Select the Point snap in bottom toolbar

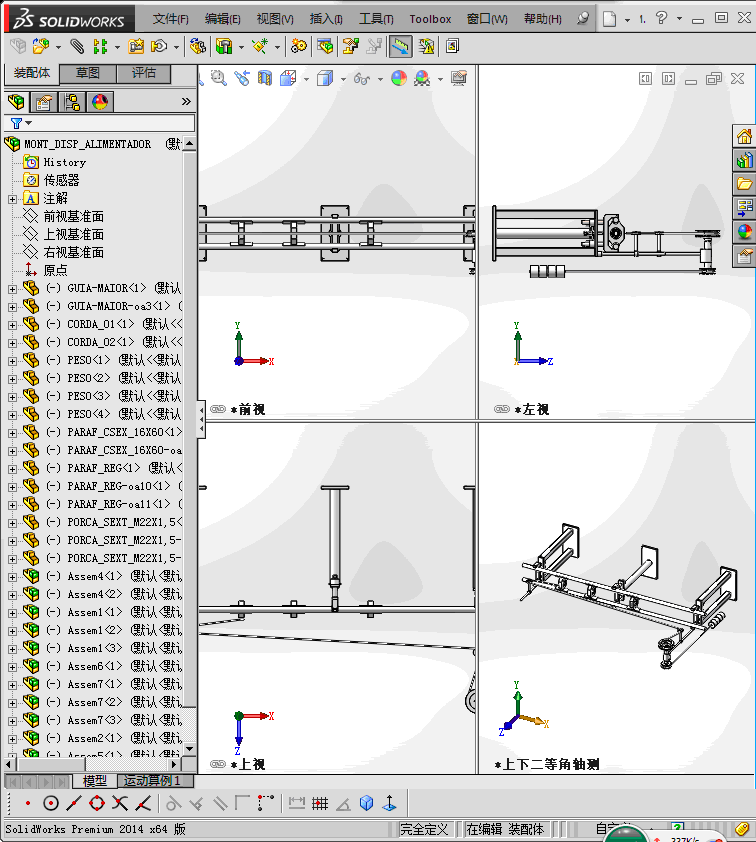pyautogui.click(x=28, y=803)
